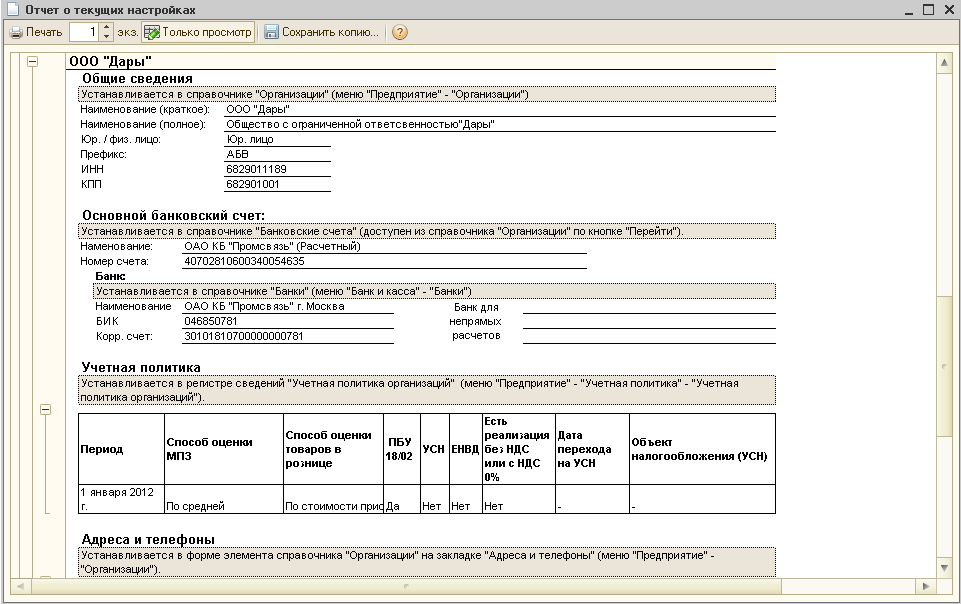961x604 pixels.
Task: Click the document icon in the title bar
Action: [12, 10]
